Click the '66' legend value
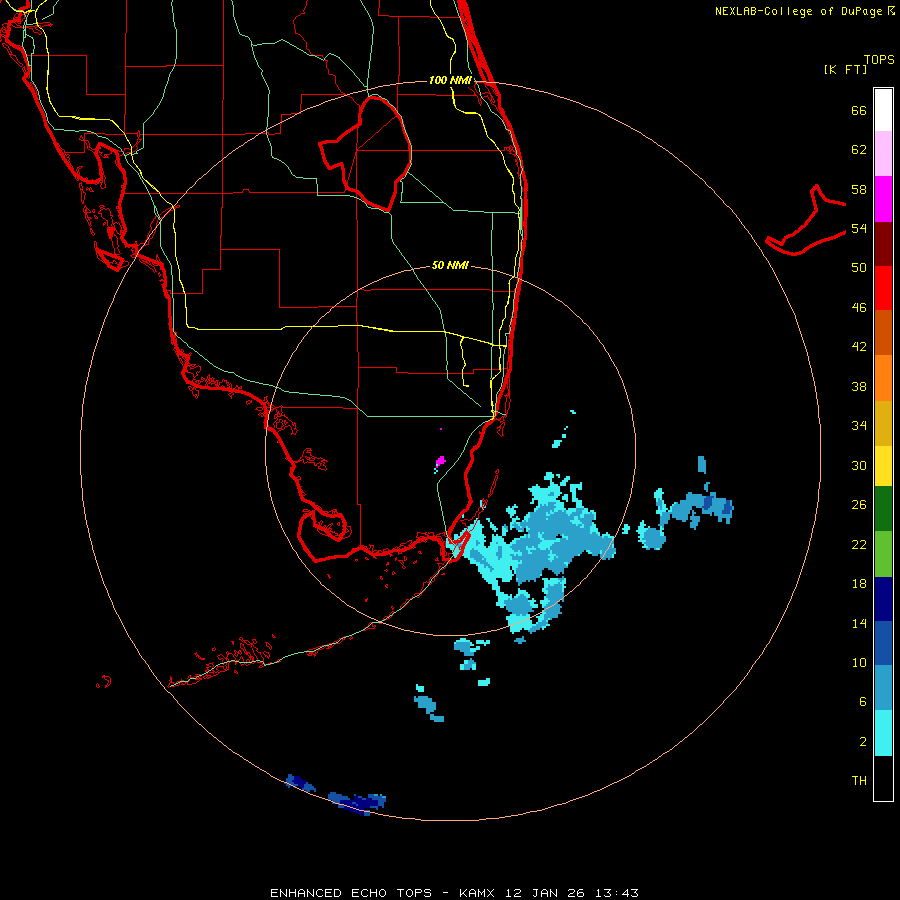Viewport: 900px width, 900px height. tap(859, 111)
